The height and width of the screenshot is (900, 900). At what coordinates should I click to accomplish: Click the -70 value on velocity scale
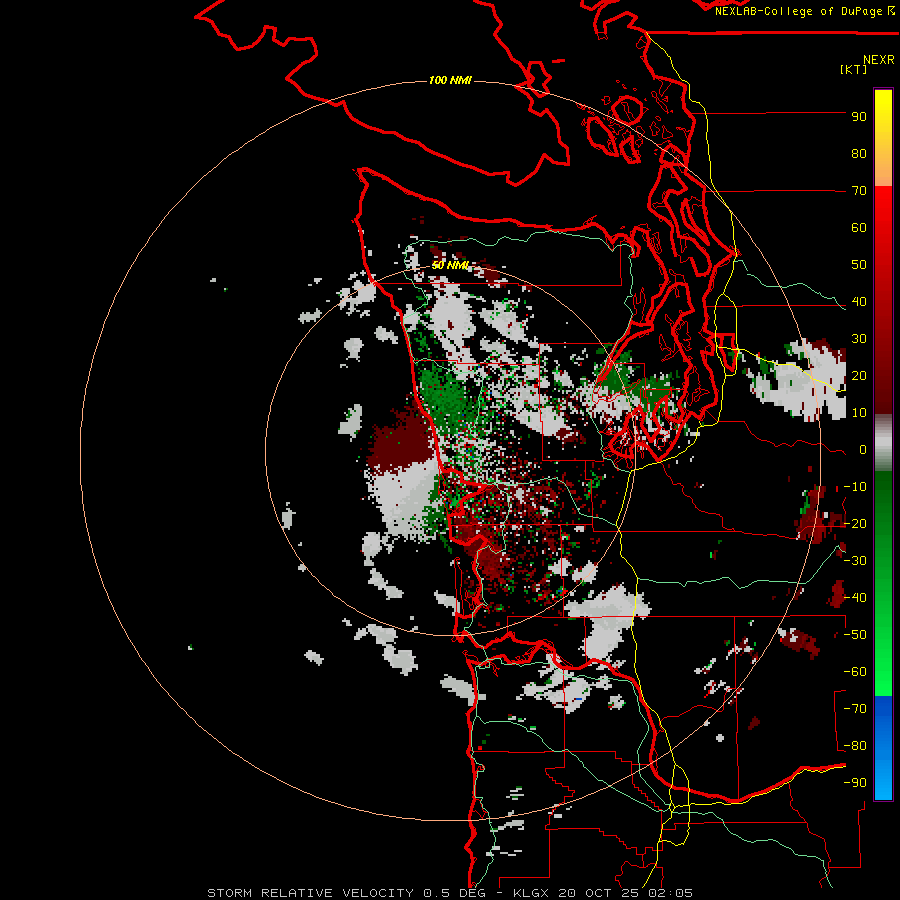pos(855,709)
